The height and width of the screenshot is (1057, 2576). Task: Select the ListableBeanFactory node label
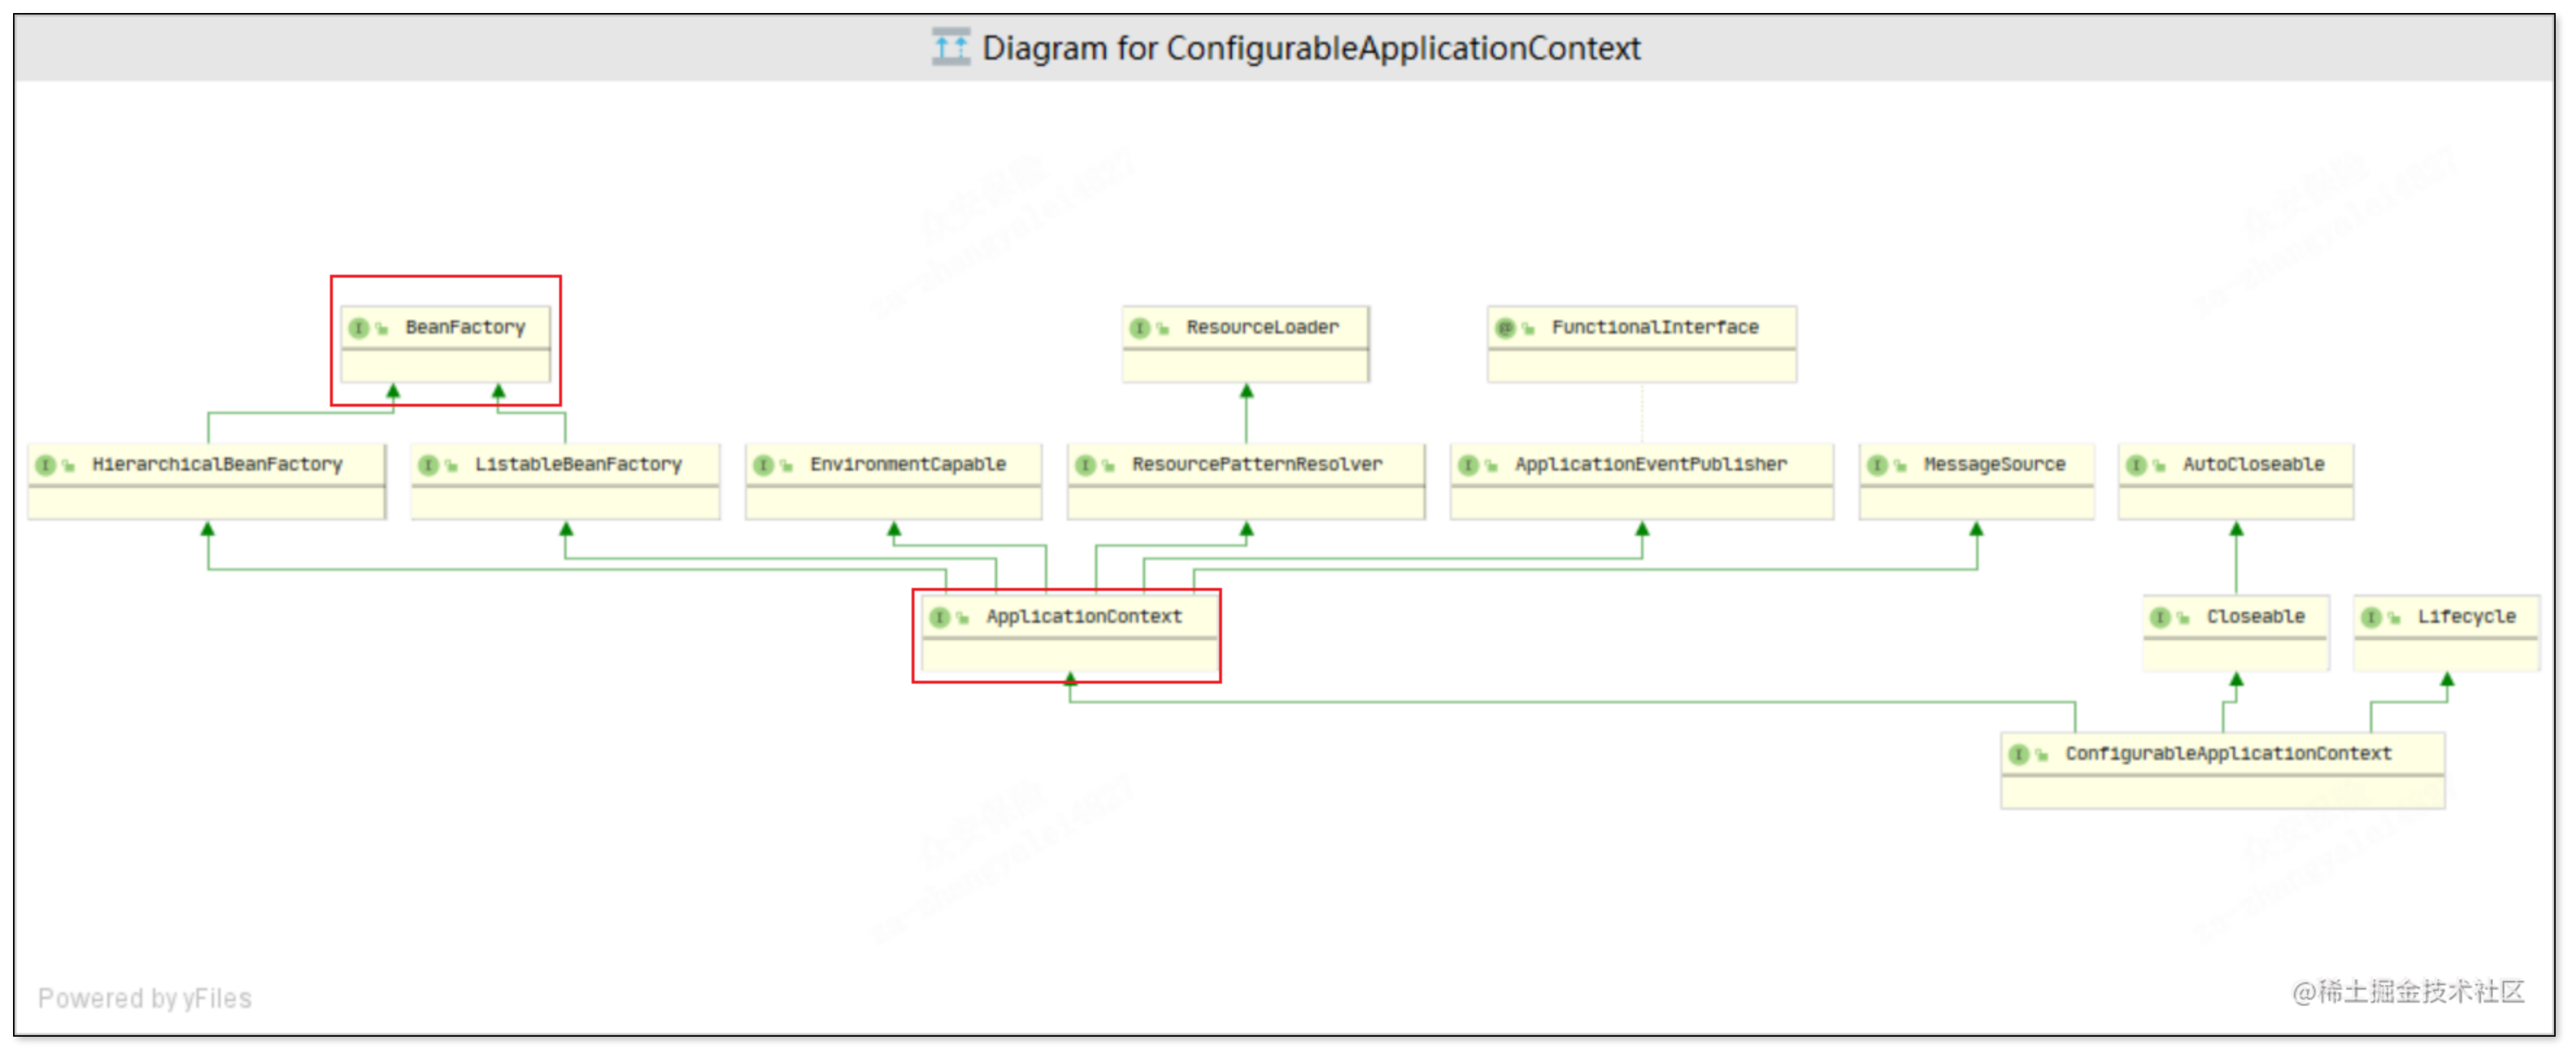coord(578,465)
